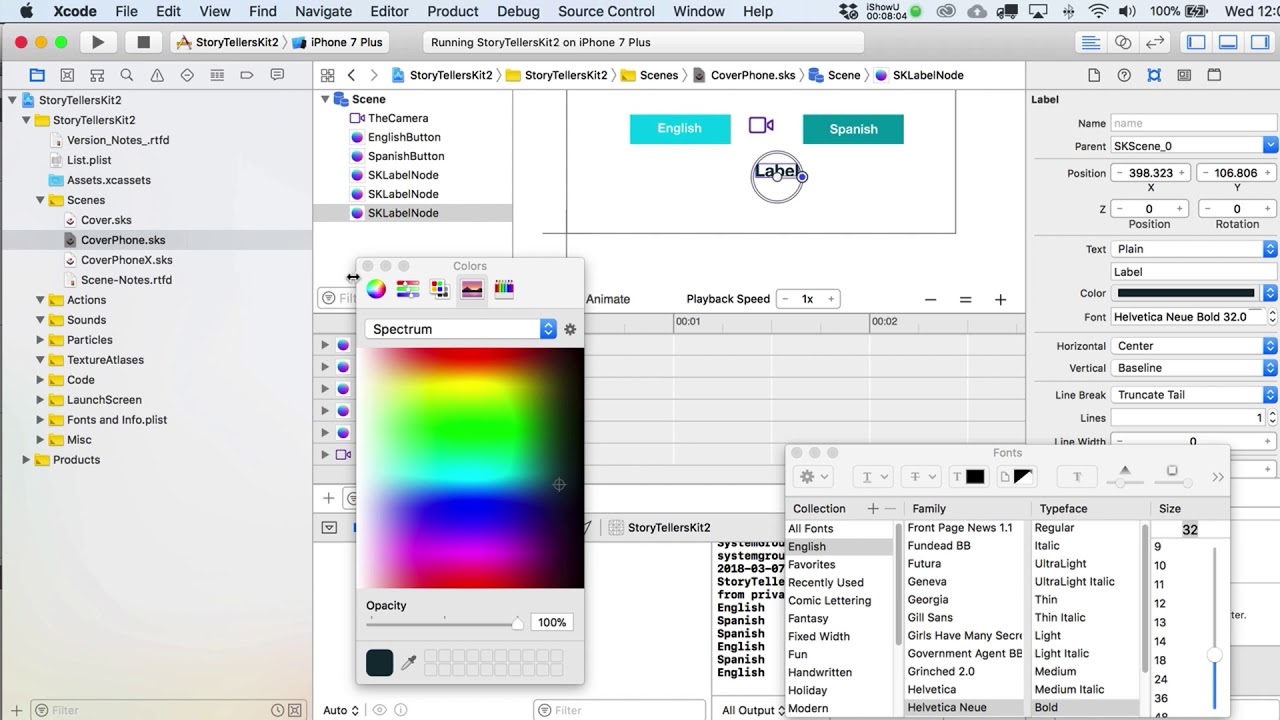1280x720 pixels.
Task: Run the project with the Play button
Action: coord(98,42)
